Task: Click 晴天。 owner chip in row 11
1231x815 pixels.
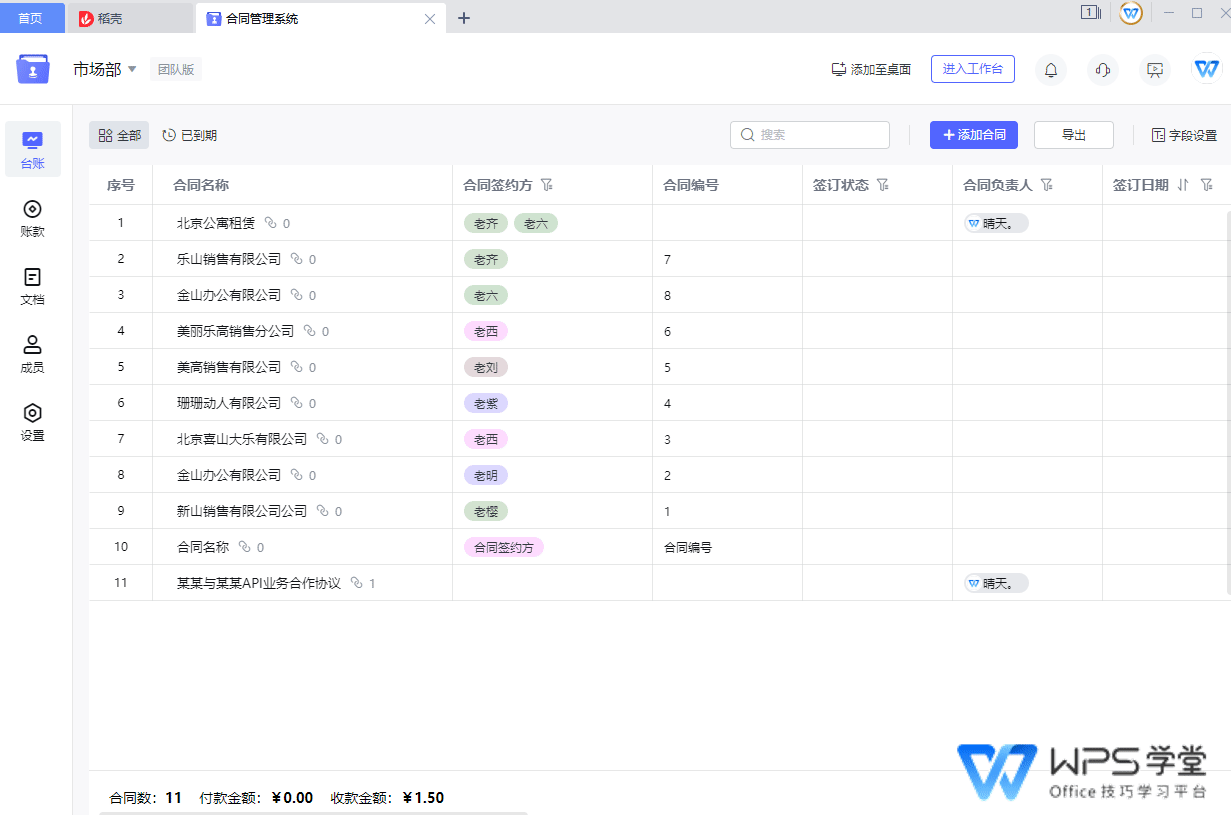Action: coord(996,583)
